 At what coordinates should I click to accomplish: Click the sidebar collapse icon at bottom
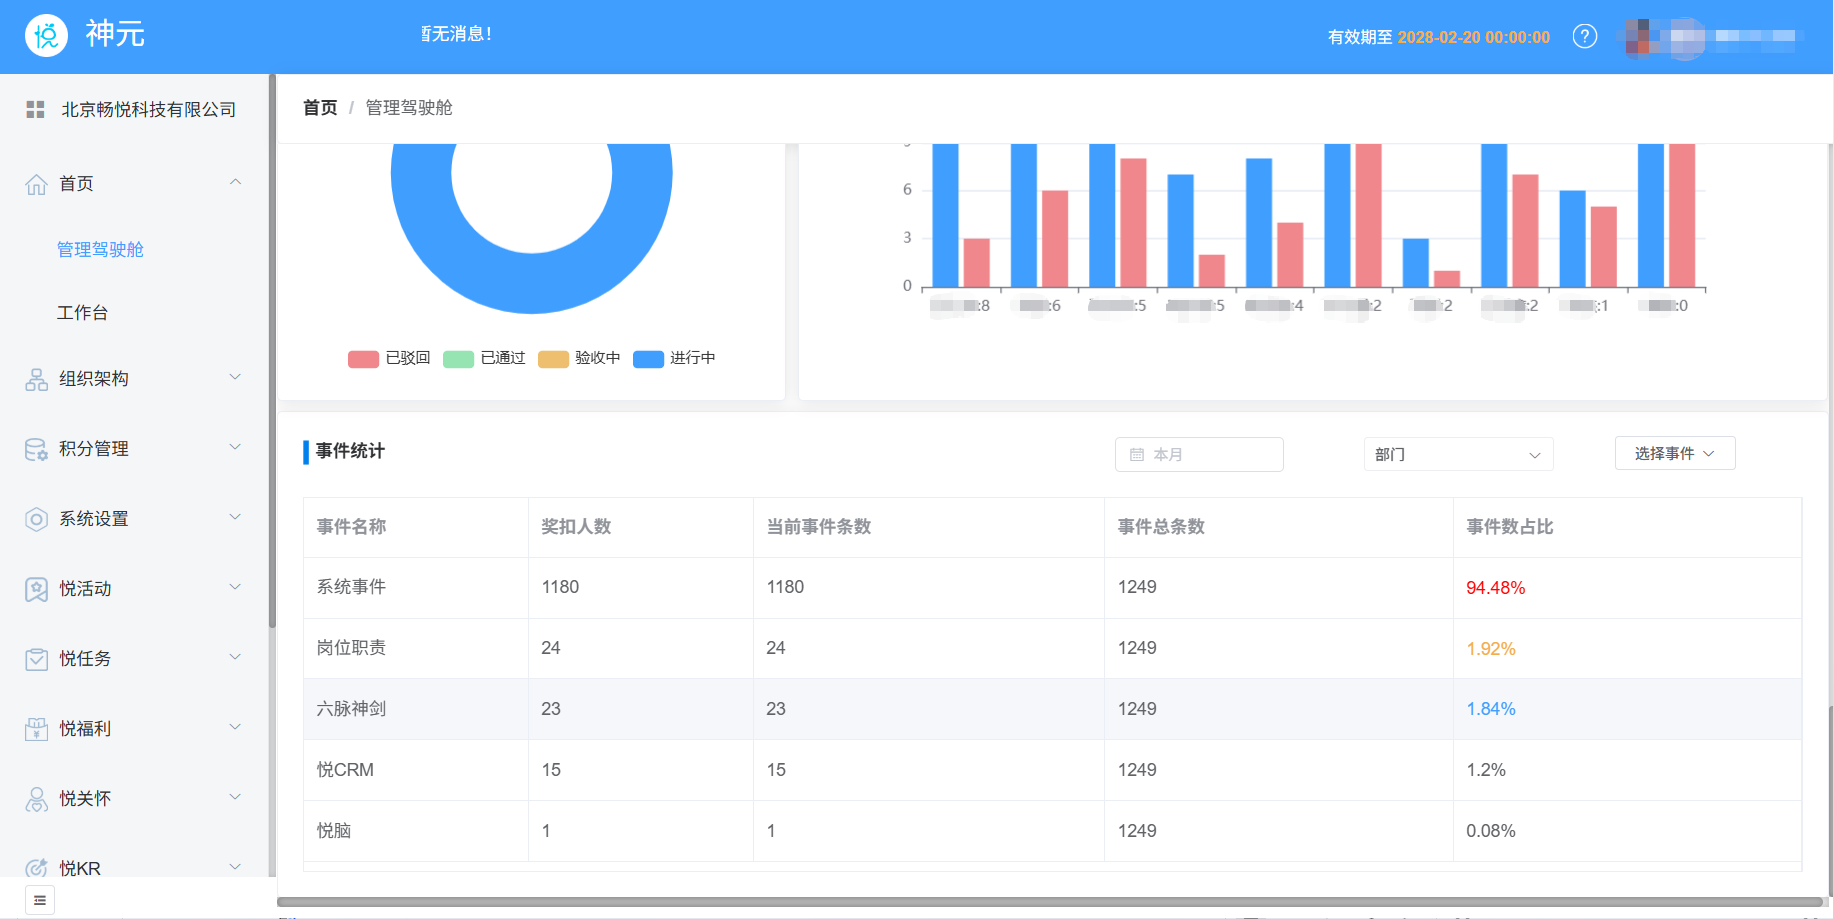click(x=40, y=900)
